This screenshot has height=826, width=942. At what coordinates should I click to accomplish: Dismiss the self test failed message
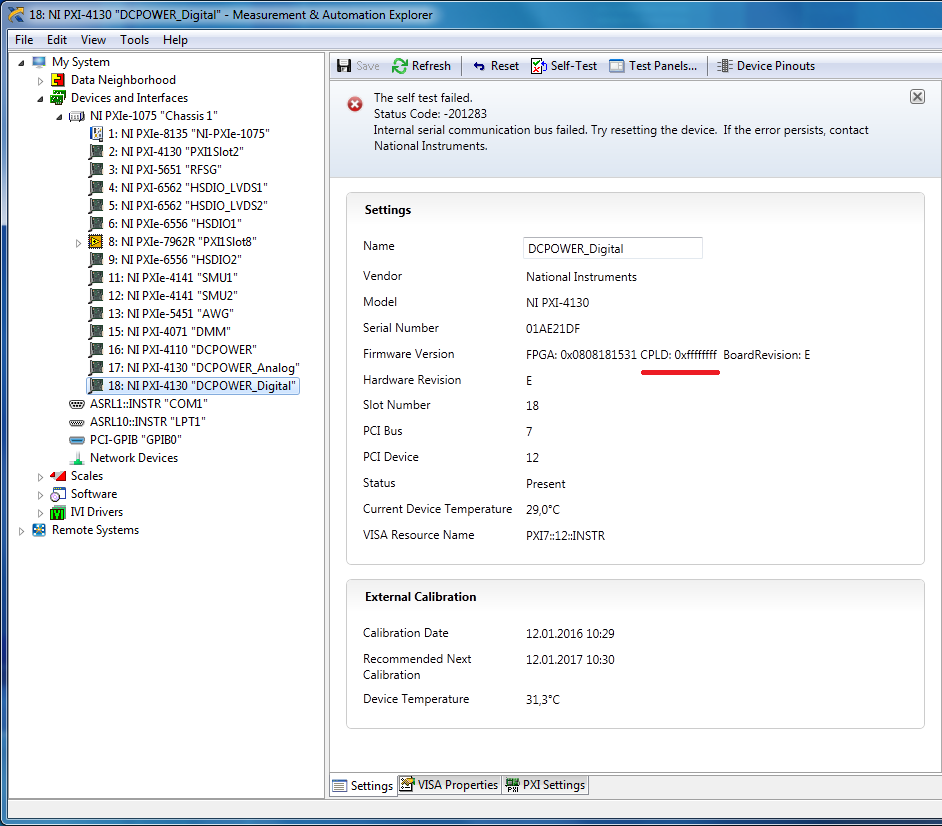click(x=917, y=97)
